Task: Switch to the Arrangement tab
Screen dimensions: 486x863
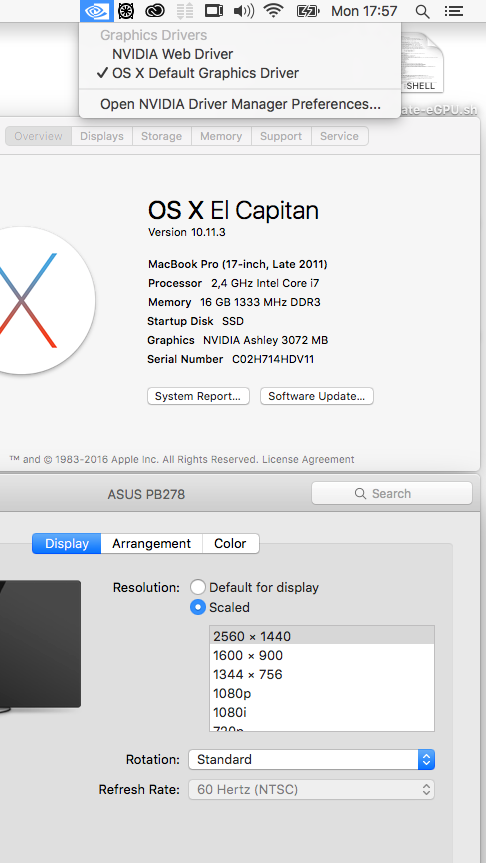Action: click(151, 543)
